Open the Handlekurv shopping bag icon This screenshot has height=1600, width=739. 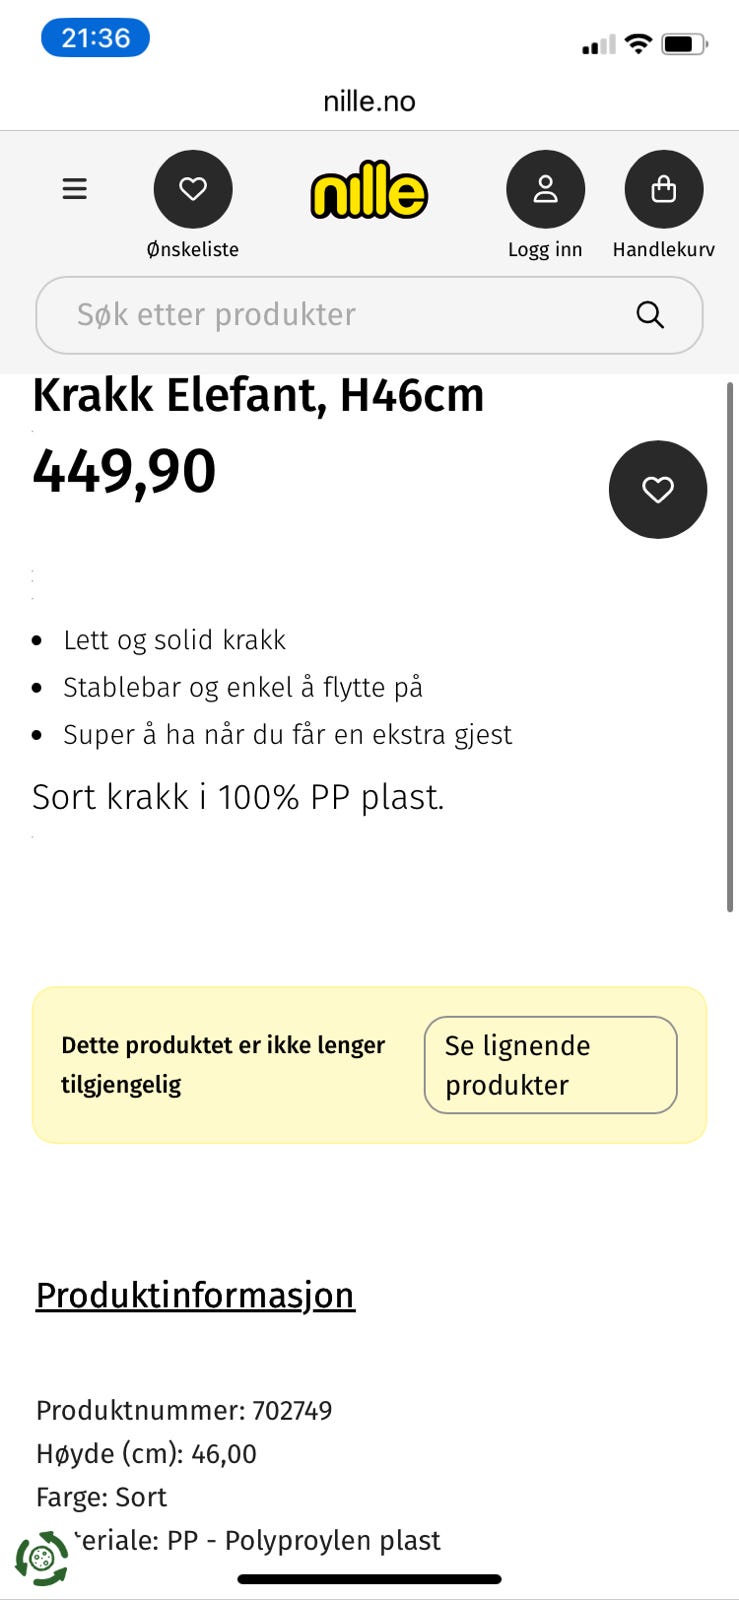(663, 189)
